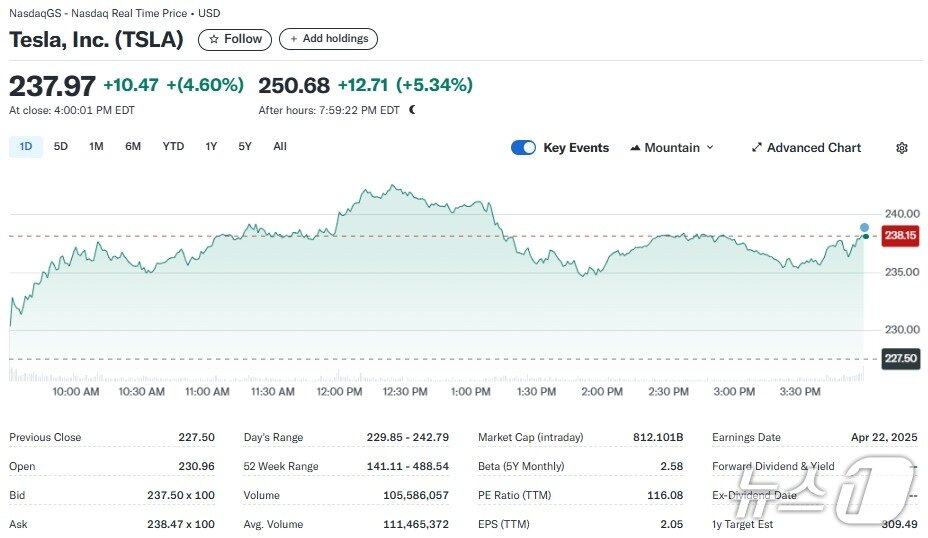Select the 1M chart range
The width and height of the screenshot is (928, 538).
tap(96, 147)
